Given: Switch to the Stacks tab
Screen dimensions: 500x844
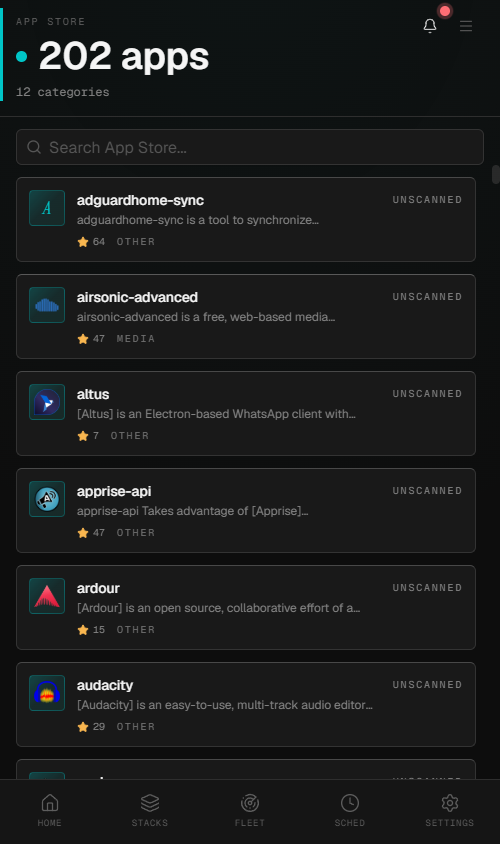Looking at the screenshot, I should (x=150, y=810).
